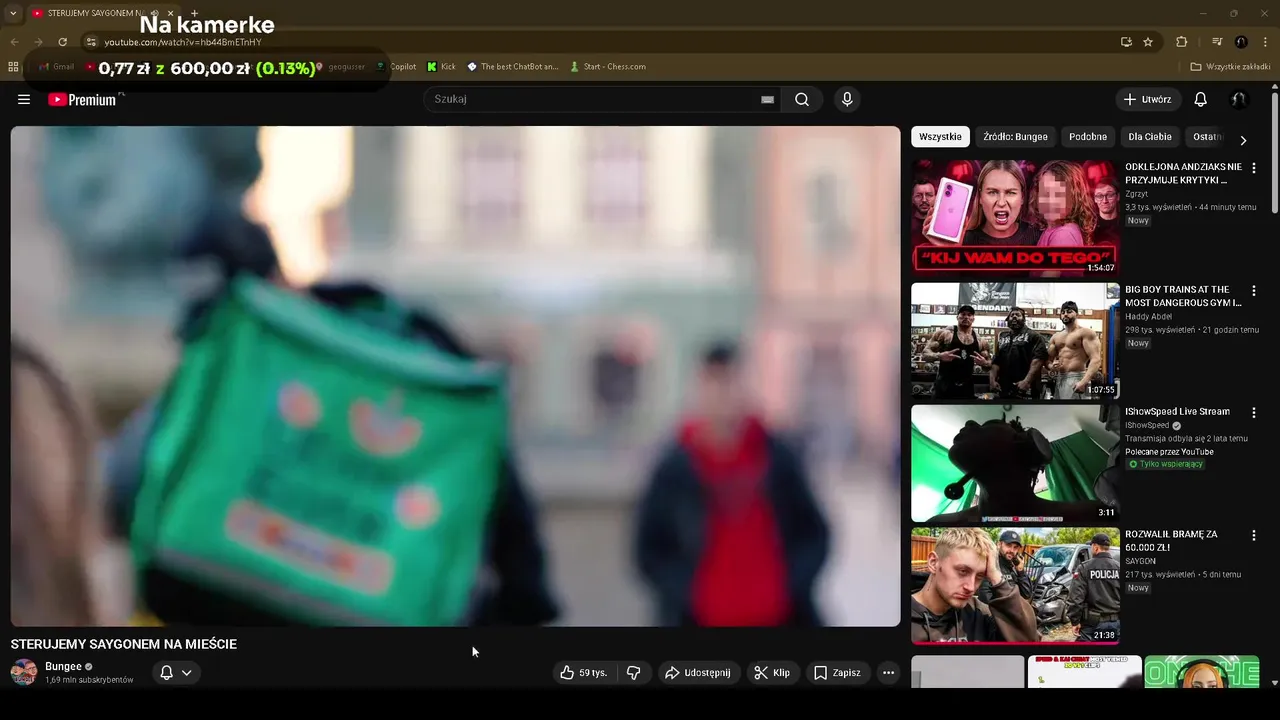Open the Chrome apps grid icon
The image size is (1280, 720).
pos(13,67)
